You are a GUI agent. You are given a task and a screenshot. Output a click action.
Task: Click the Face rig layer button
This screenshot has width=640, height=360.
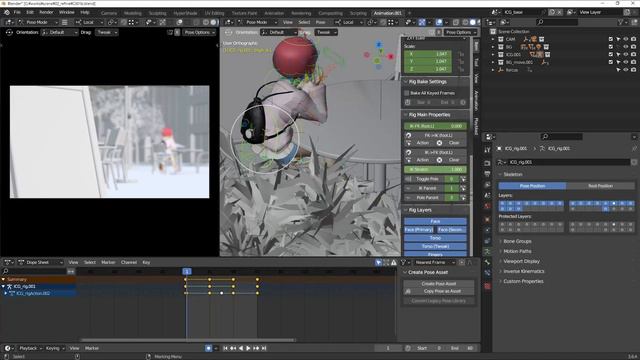coord(436,221)
